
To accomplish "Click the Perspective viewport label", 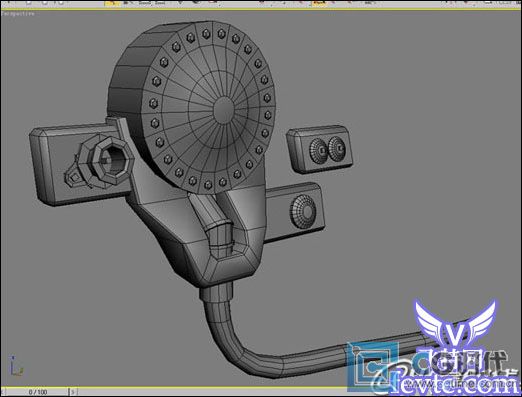I will pos(18,14).
